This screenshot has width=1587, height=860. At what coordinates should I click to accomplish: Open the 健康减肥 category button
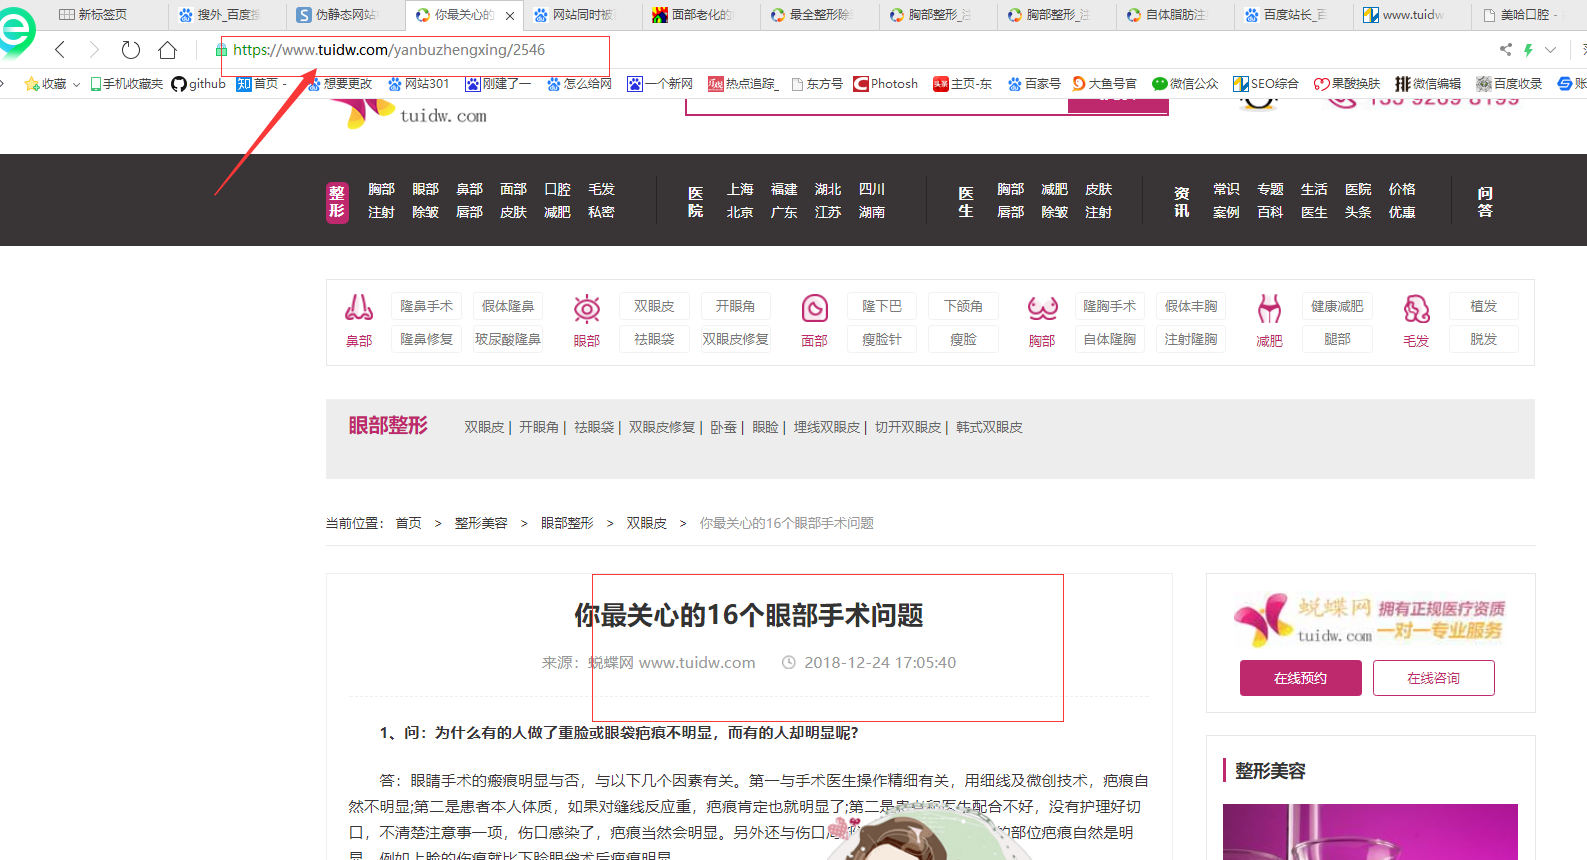pyautogui.click(x=1337, y=306)
